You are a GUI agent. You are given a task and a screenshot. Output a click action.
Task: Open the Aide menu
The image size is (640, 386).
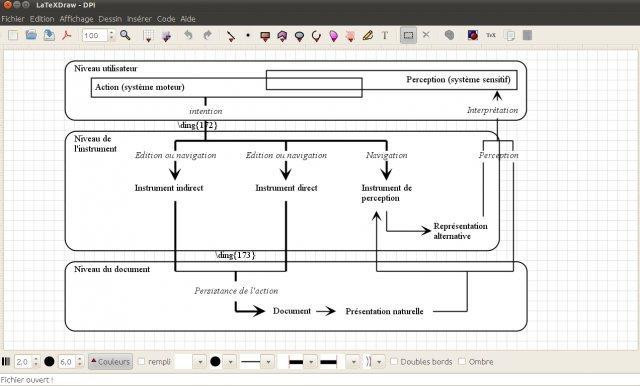[188, 19]
